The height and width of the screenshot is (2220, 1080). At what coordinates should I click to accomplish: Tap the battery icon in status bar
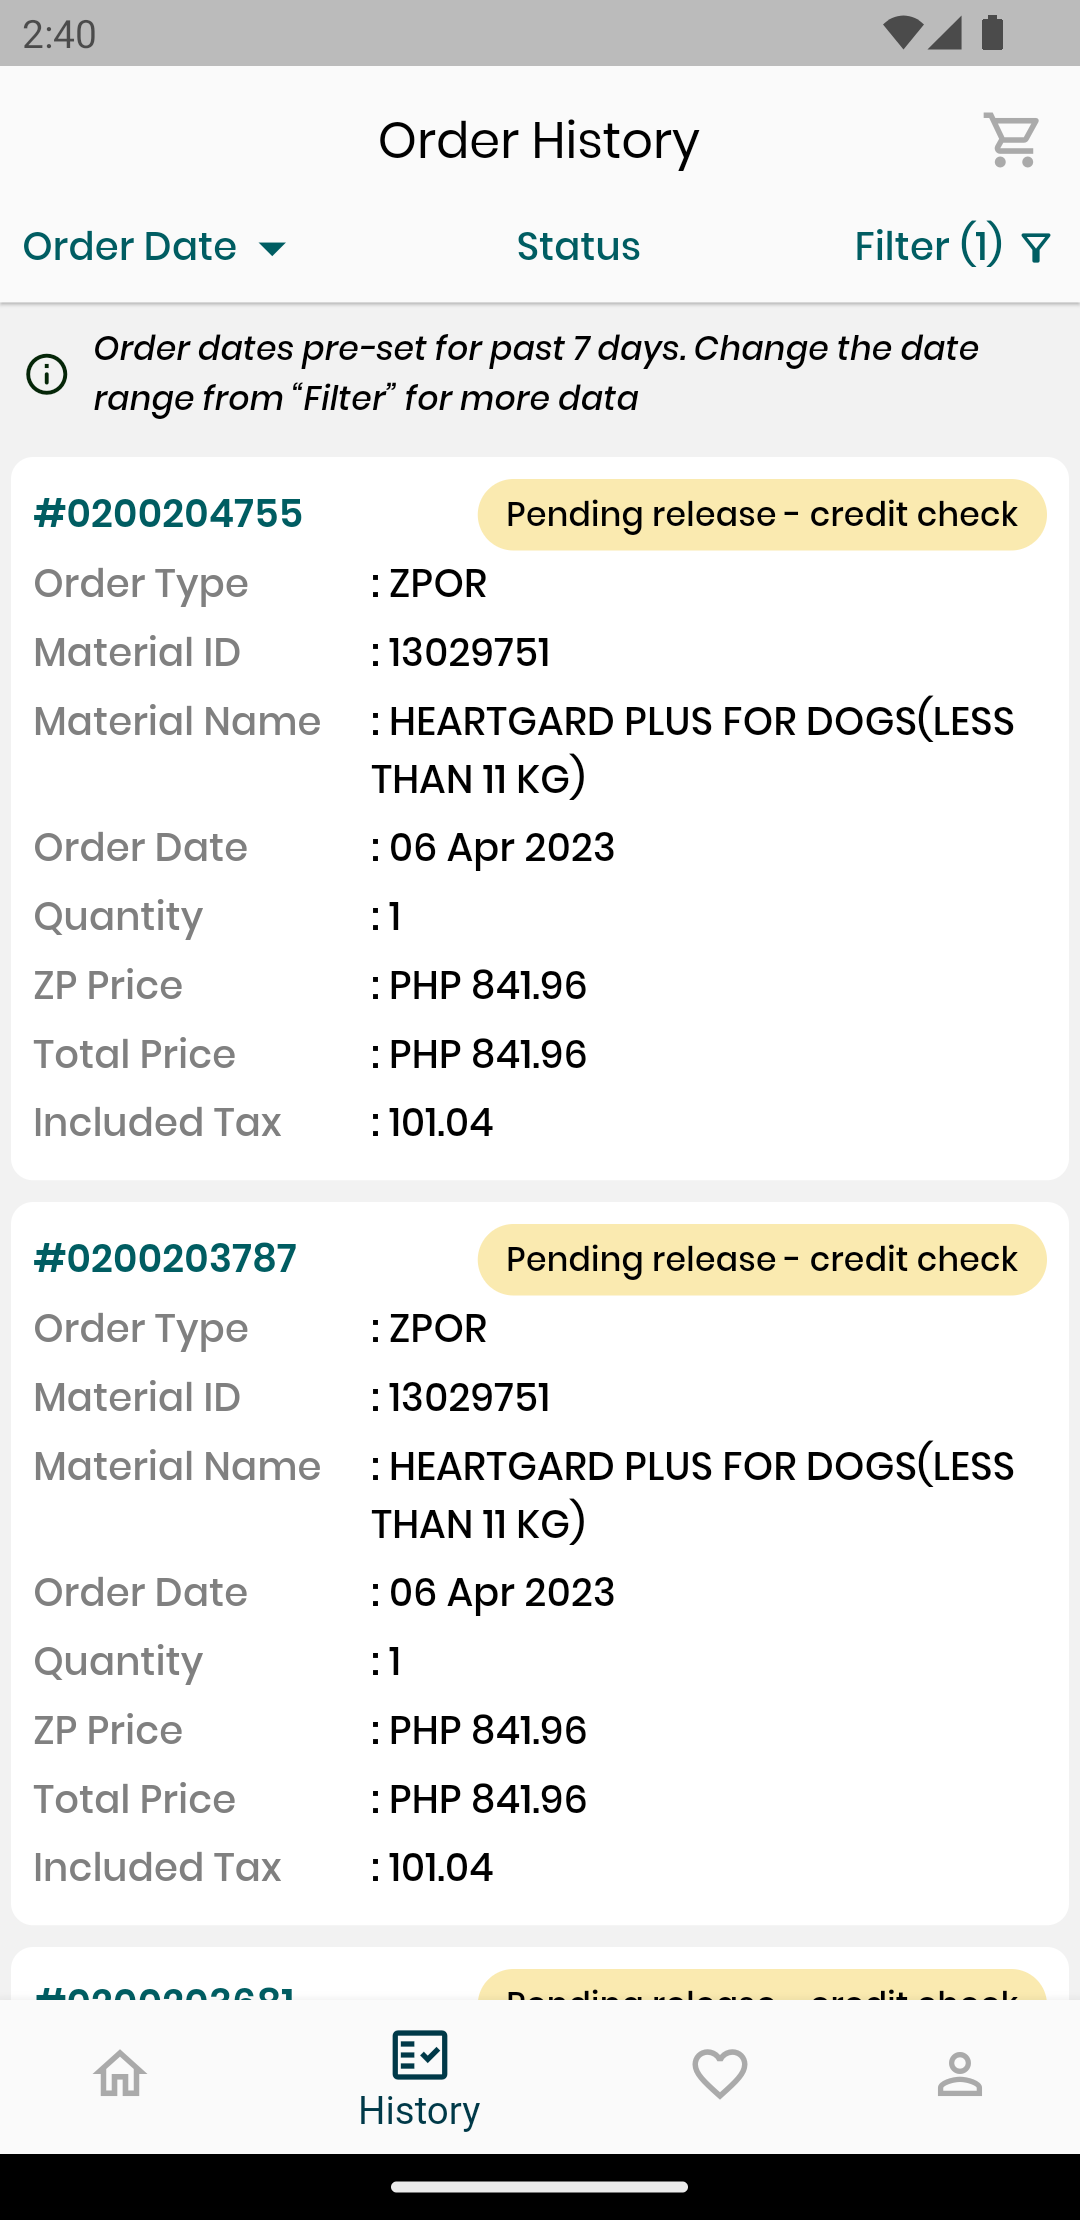click(x=992, y=33)
